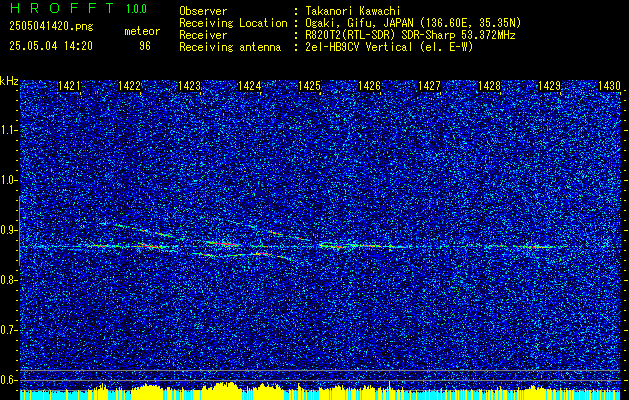Click the Receiver label

coord(203,35)
